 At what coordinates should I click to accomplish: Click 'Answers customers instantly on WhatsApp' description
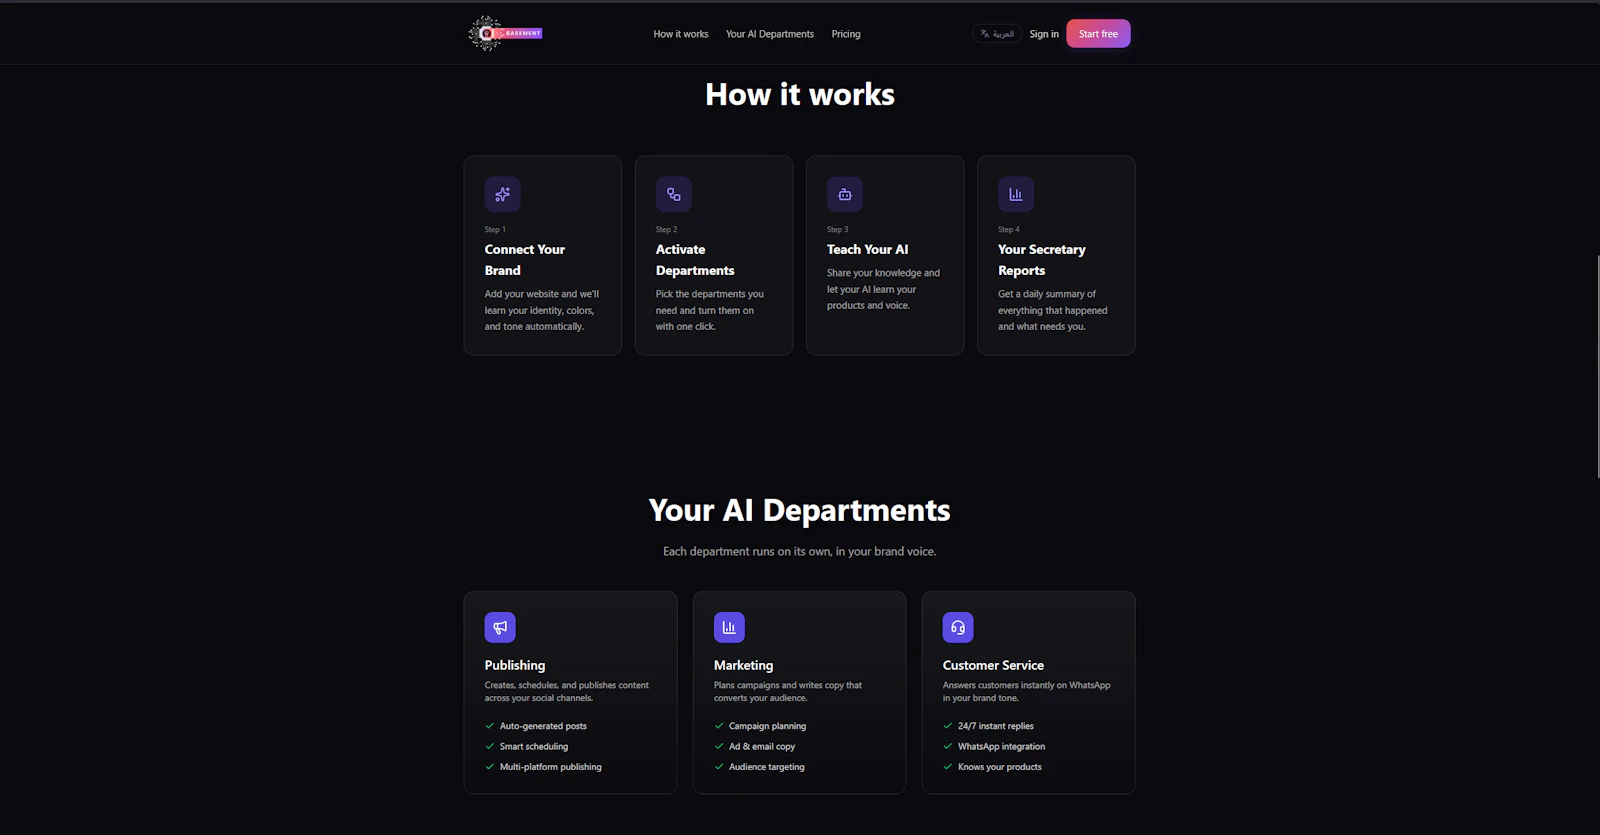pos(1027,691)
